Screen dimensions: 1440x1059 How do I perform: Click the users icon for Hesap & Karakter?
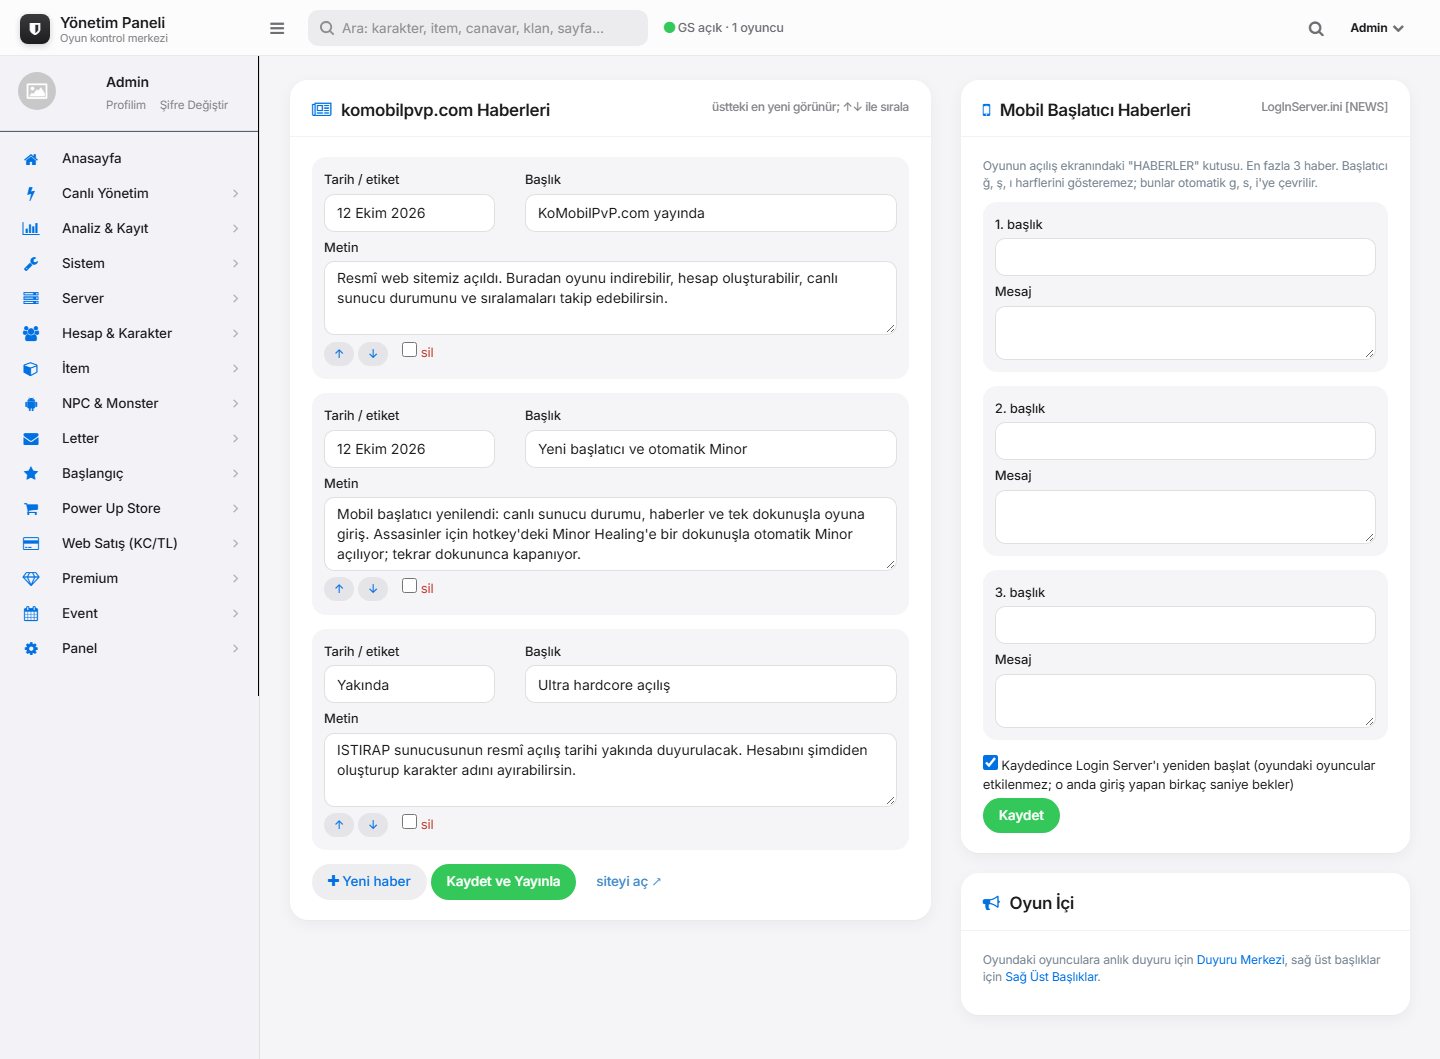[31, 334]
